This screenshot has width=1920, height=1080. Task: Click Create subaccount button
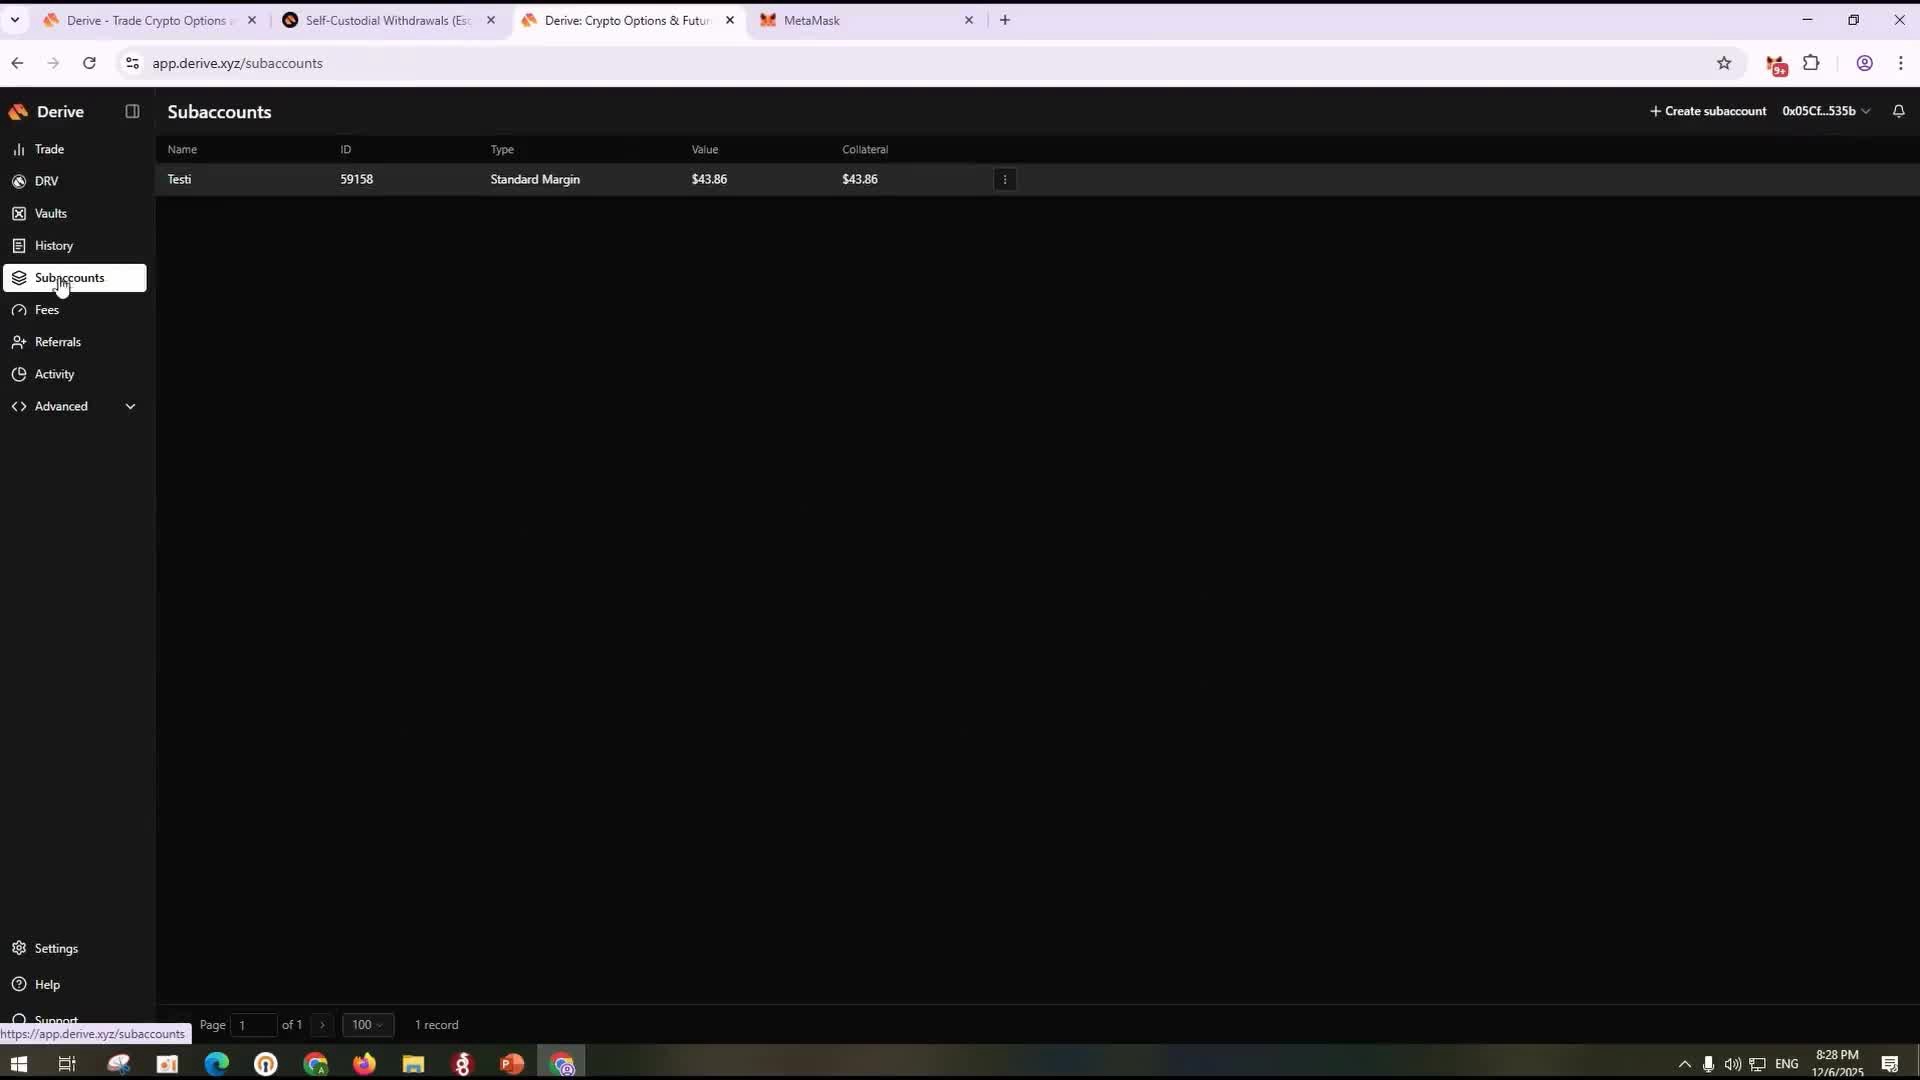pyautogui.click(x=1707, y=111)
